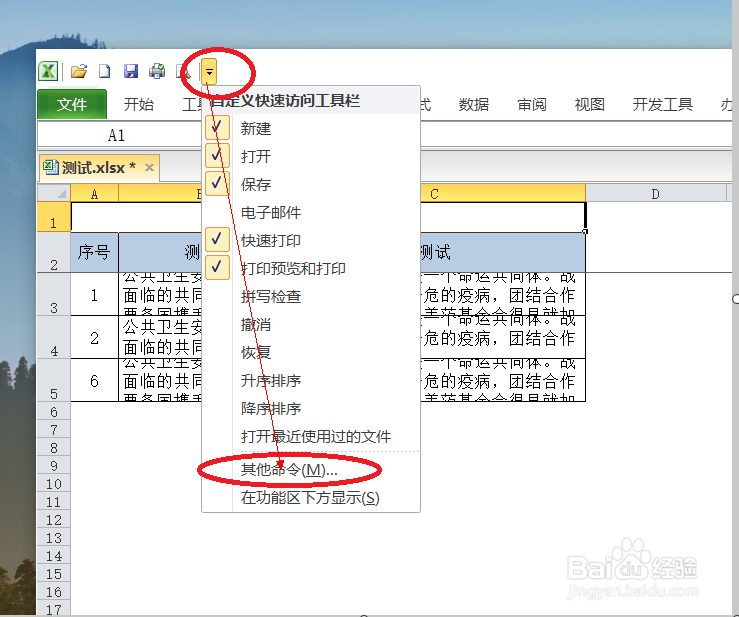This screenshot has height=617, width=739.
Task: Switch to the 开发工具 ribbon tab
Action: [662, 104]
